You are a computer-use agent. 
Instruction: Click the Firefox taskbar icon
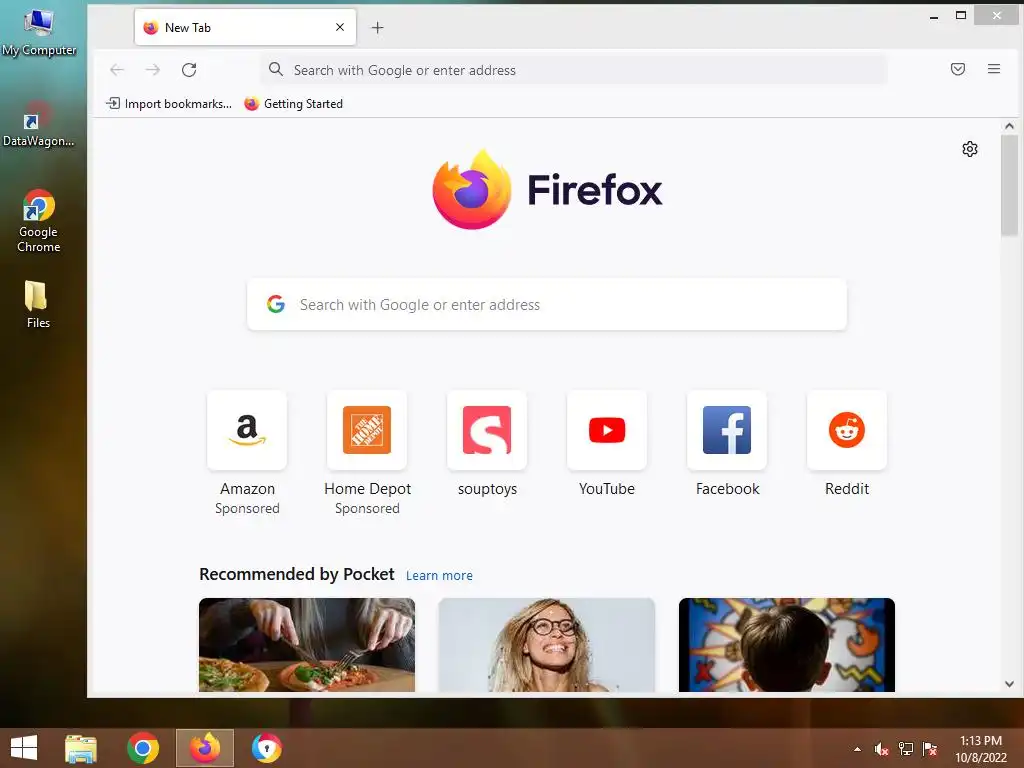coord(204,748)
